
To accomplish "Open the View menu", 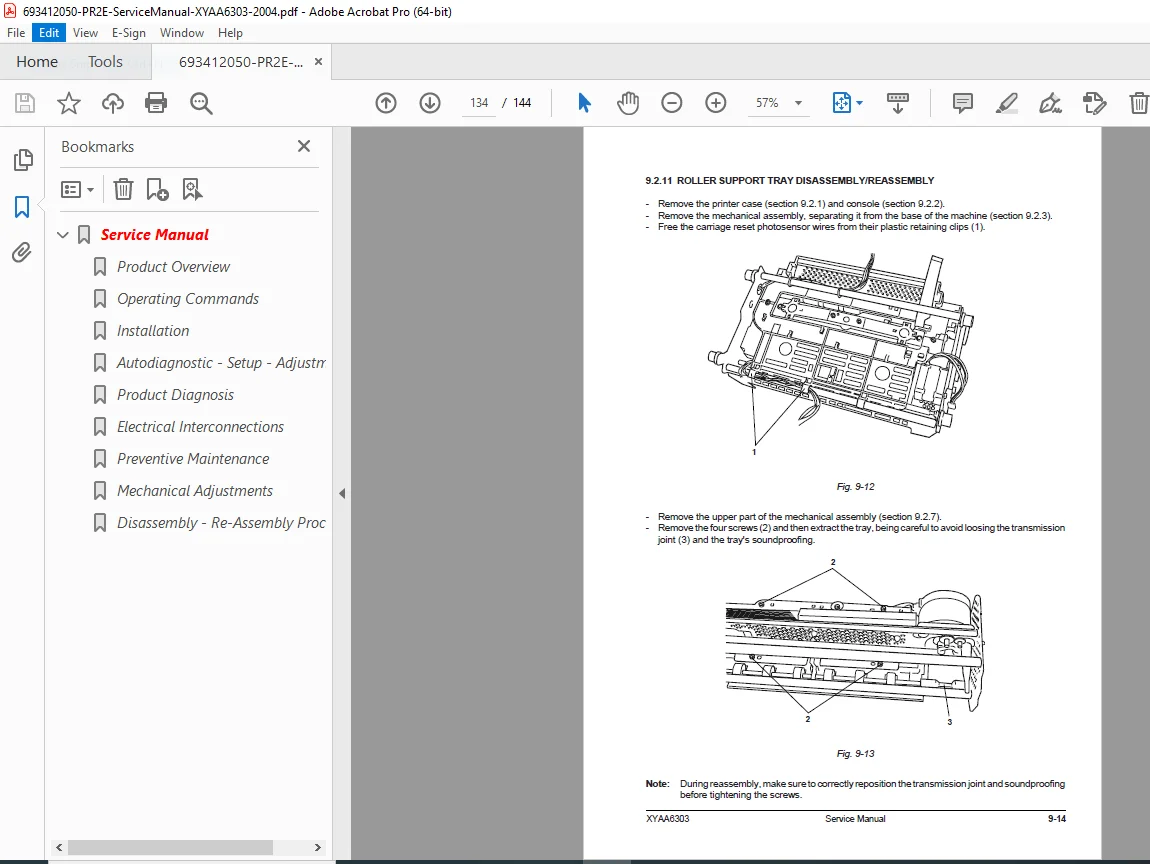I will tap(85, 33).
